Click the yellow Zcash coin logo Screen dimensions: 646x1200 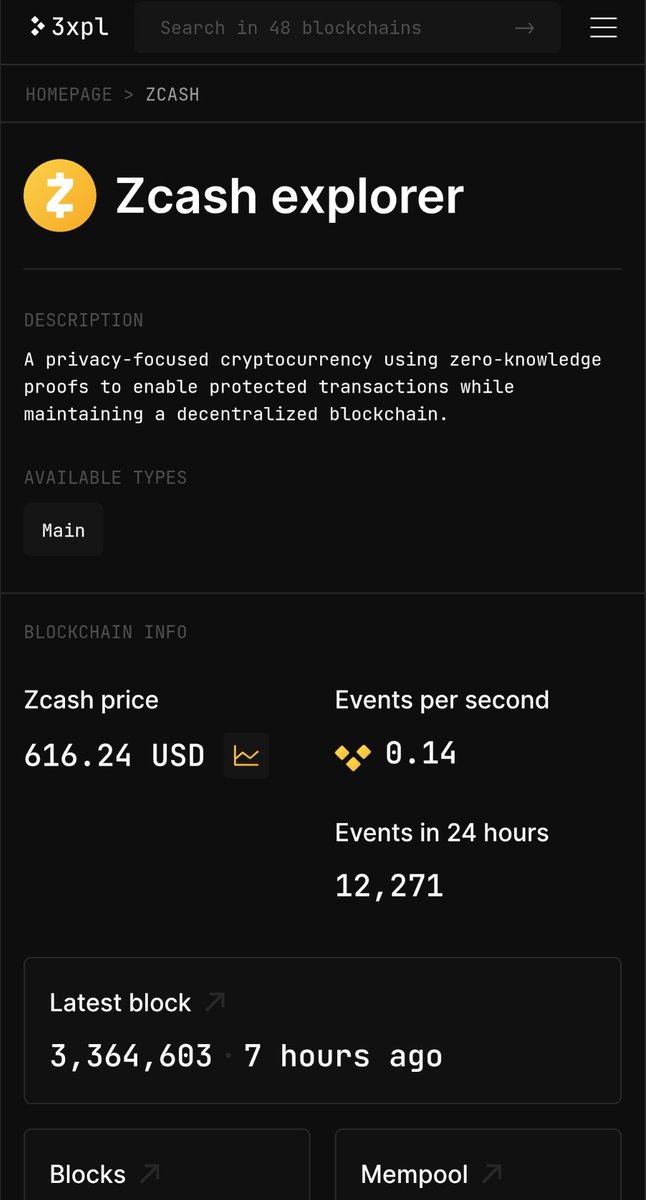click(60, 195)
